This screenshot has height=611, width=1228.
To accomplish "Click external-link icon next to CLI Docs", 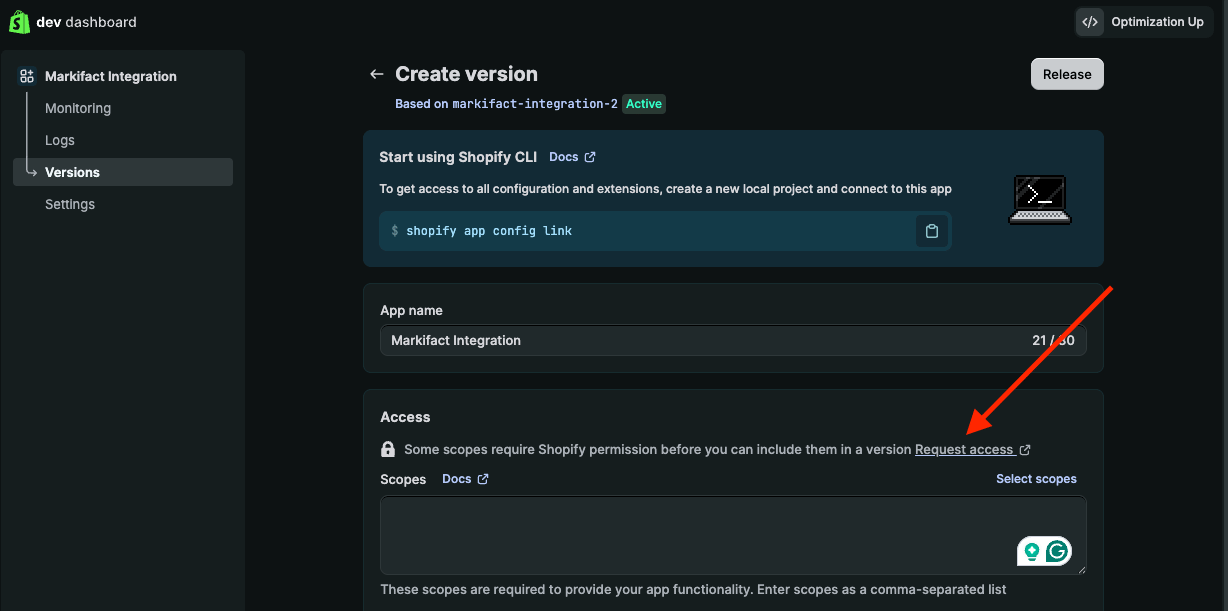I will [x=590, y=157].
